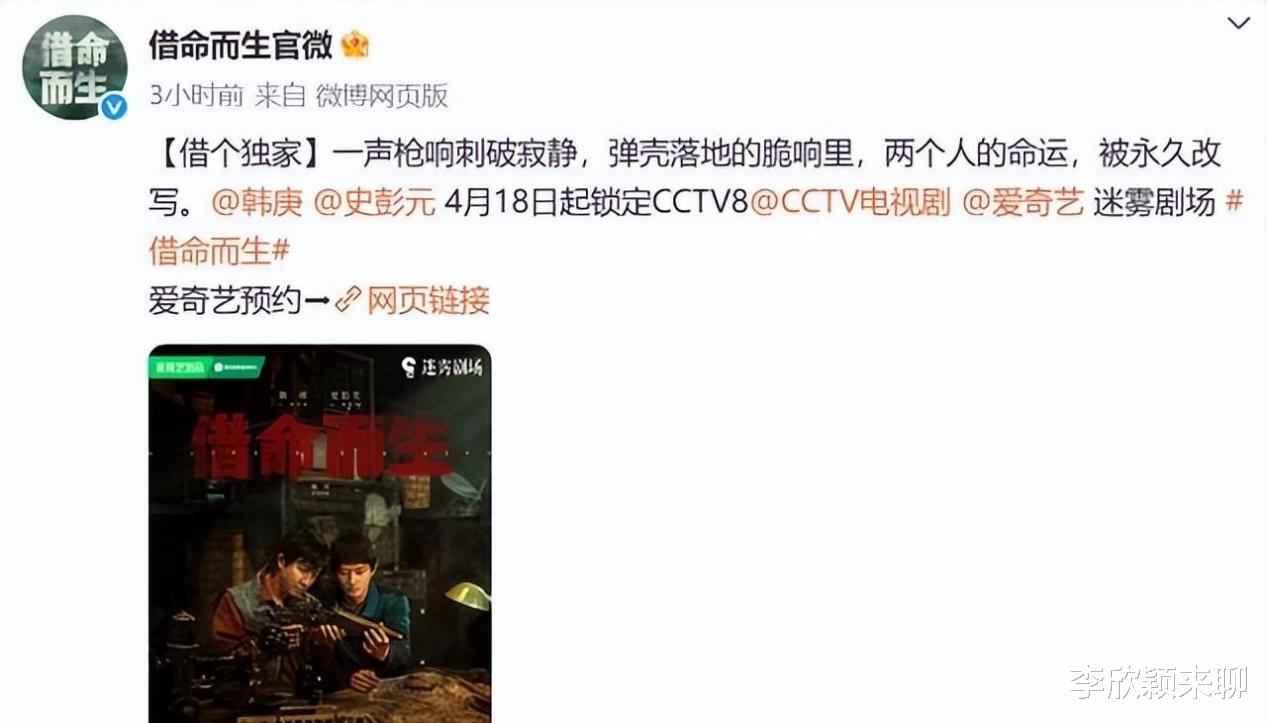The image size is (1267, 723).
Task: Open the @爱奇艺 mention
Action: point(1023,202)
